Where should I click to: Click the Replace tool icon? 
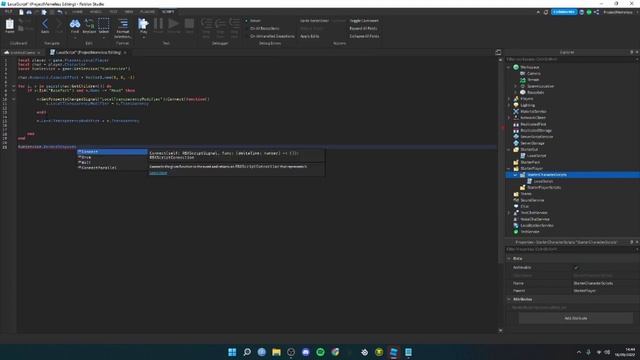pyautogui.click(x=89, y=26)
